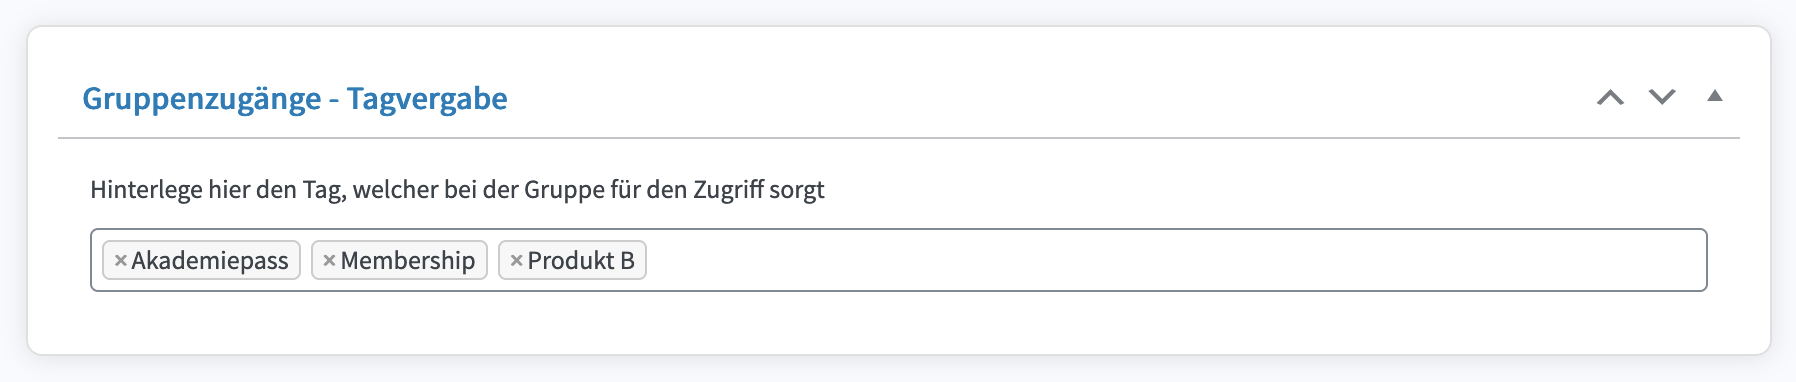Delete the Produkt B tag via its ×
The width and height of the screenshot is (1796, 382).
click(516, 260)
